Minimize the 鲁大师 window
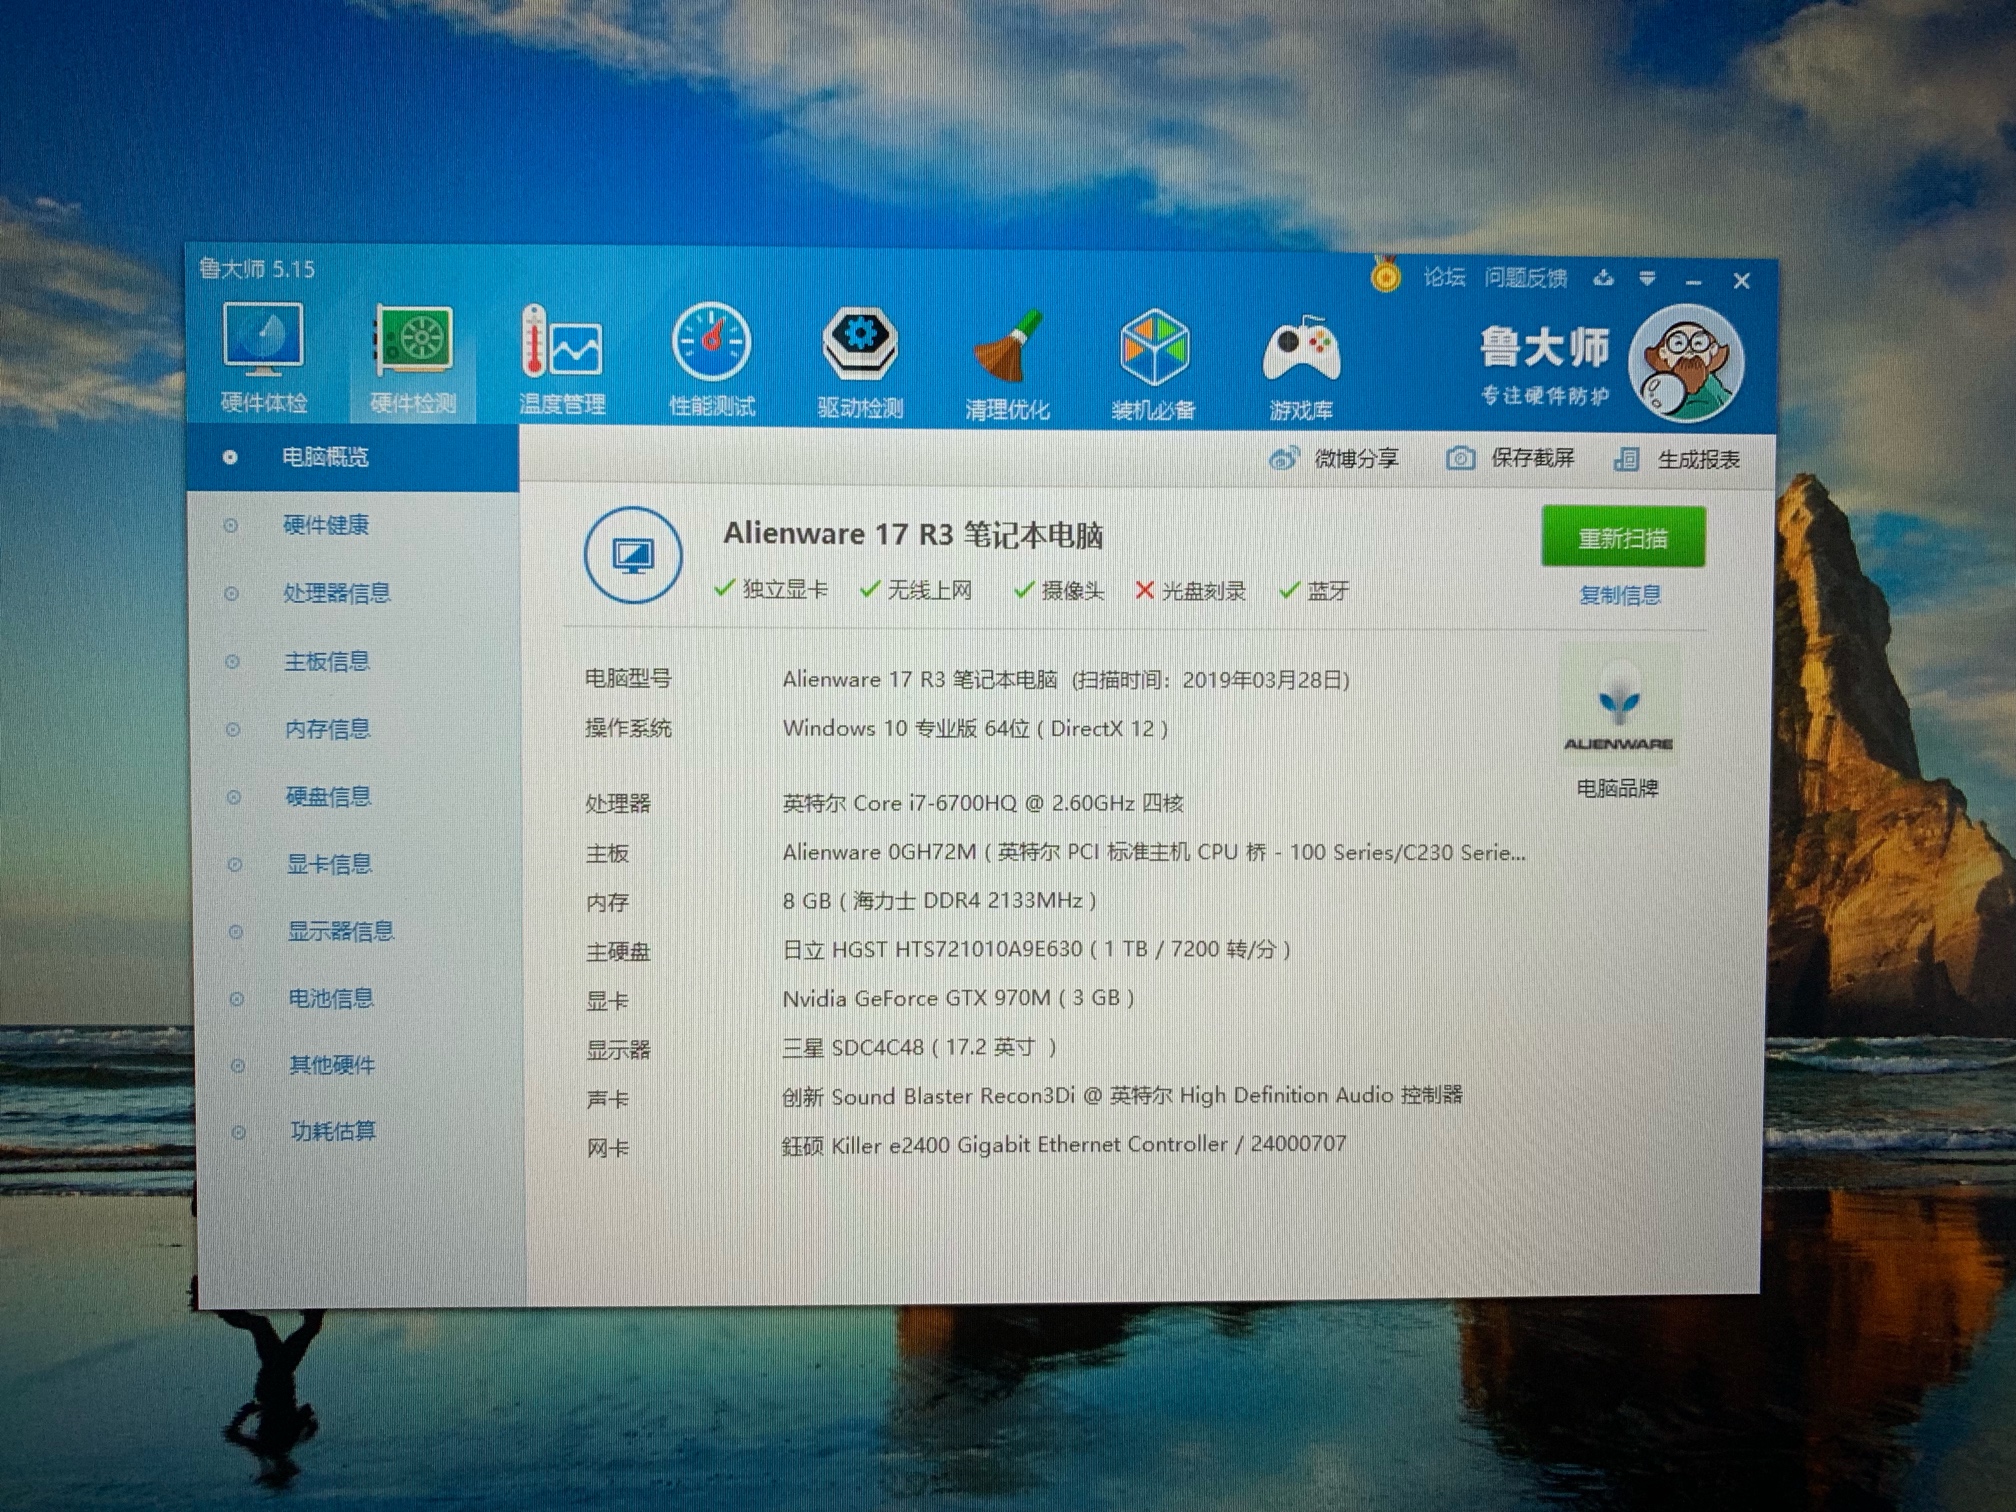Screen dimensions: 2016x1512 pos(1693,282)
